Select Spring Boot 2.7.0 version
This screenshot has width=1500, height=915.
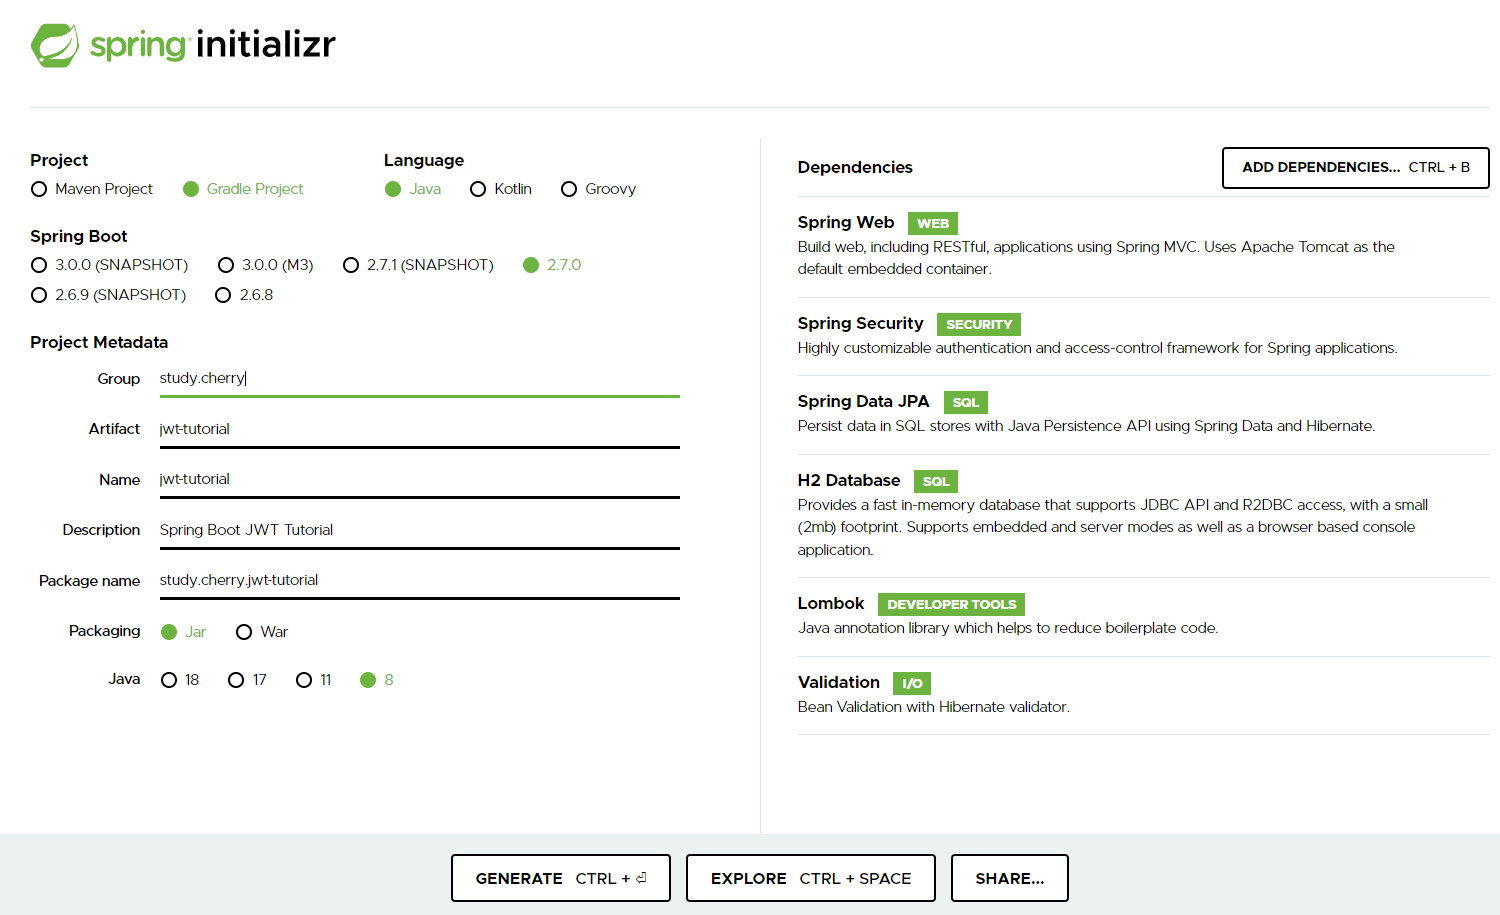tap(552, 265)
